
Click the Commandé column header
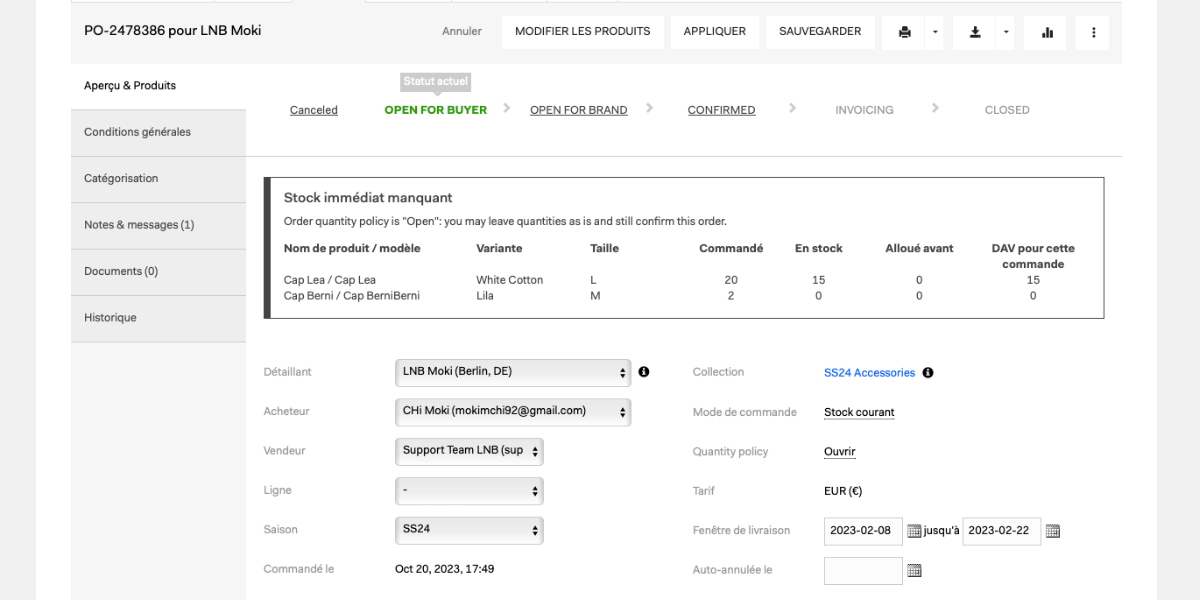coord(731,248)
